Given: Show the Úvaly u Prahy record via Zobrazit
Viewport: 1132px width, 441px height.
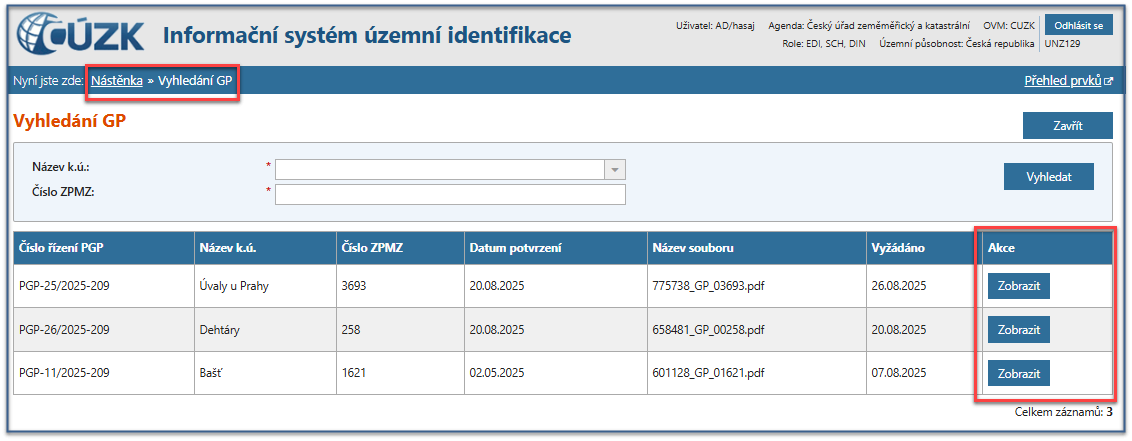Looking at the screenshot, I should [1018, 286].
